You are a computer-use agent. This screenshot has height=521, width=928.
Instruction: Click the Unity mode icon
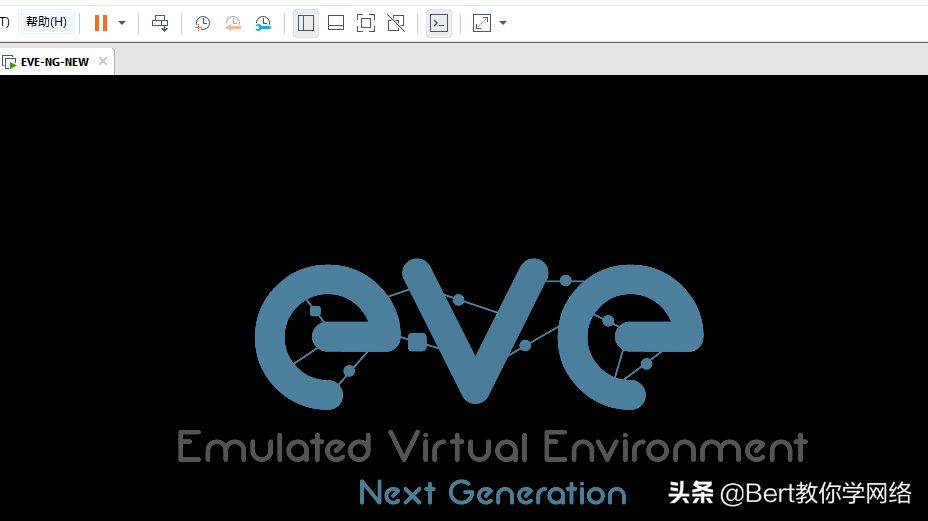(396, 23)
